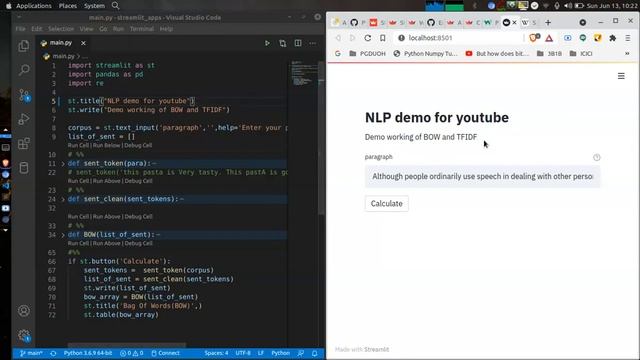
Task: Click the main branch indicator in status bar
Action: 31,353
